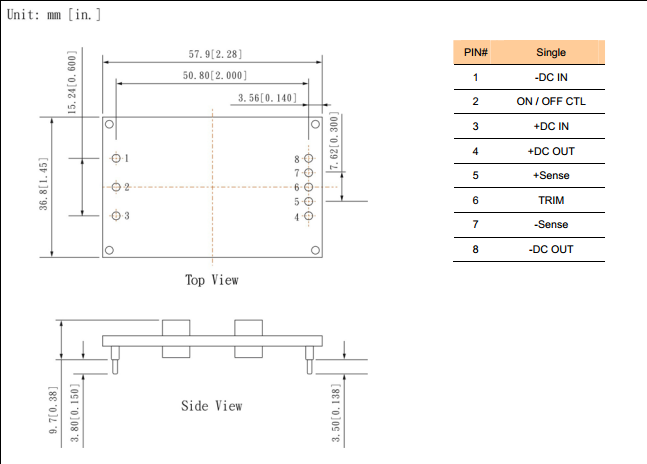
Task: Click the top-left mounting hole of the module
Action: coord(111,125)
